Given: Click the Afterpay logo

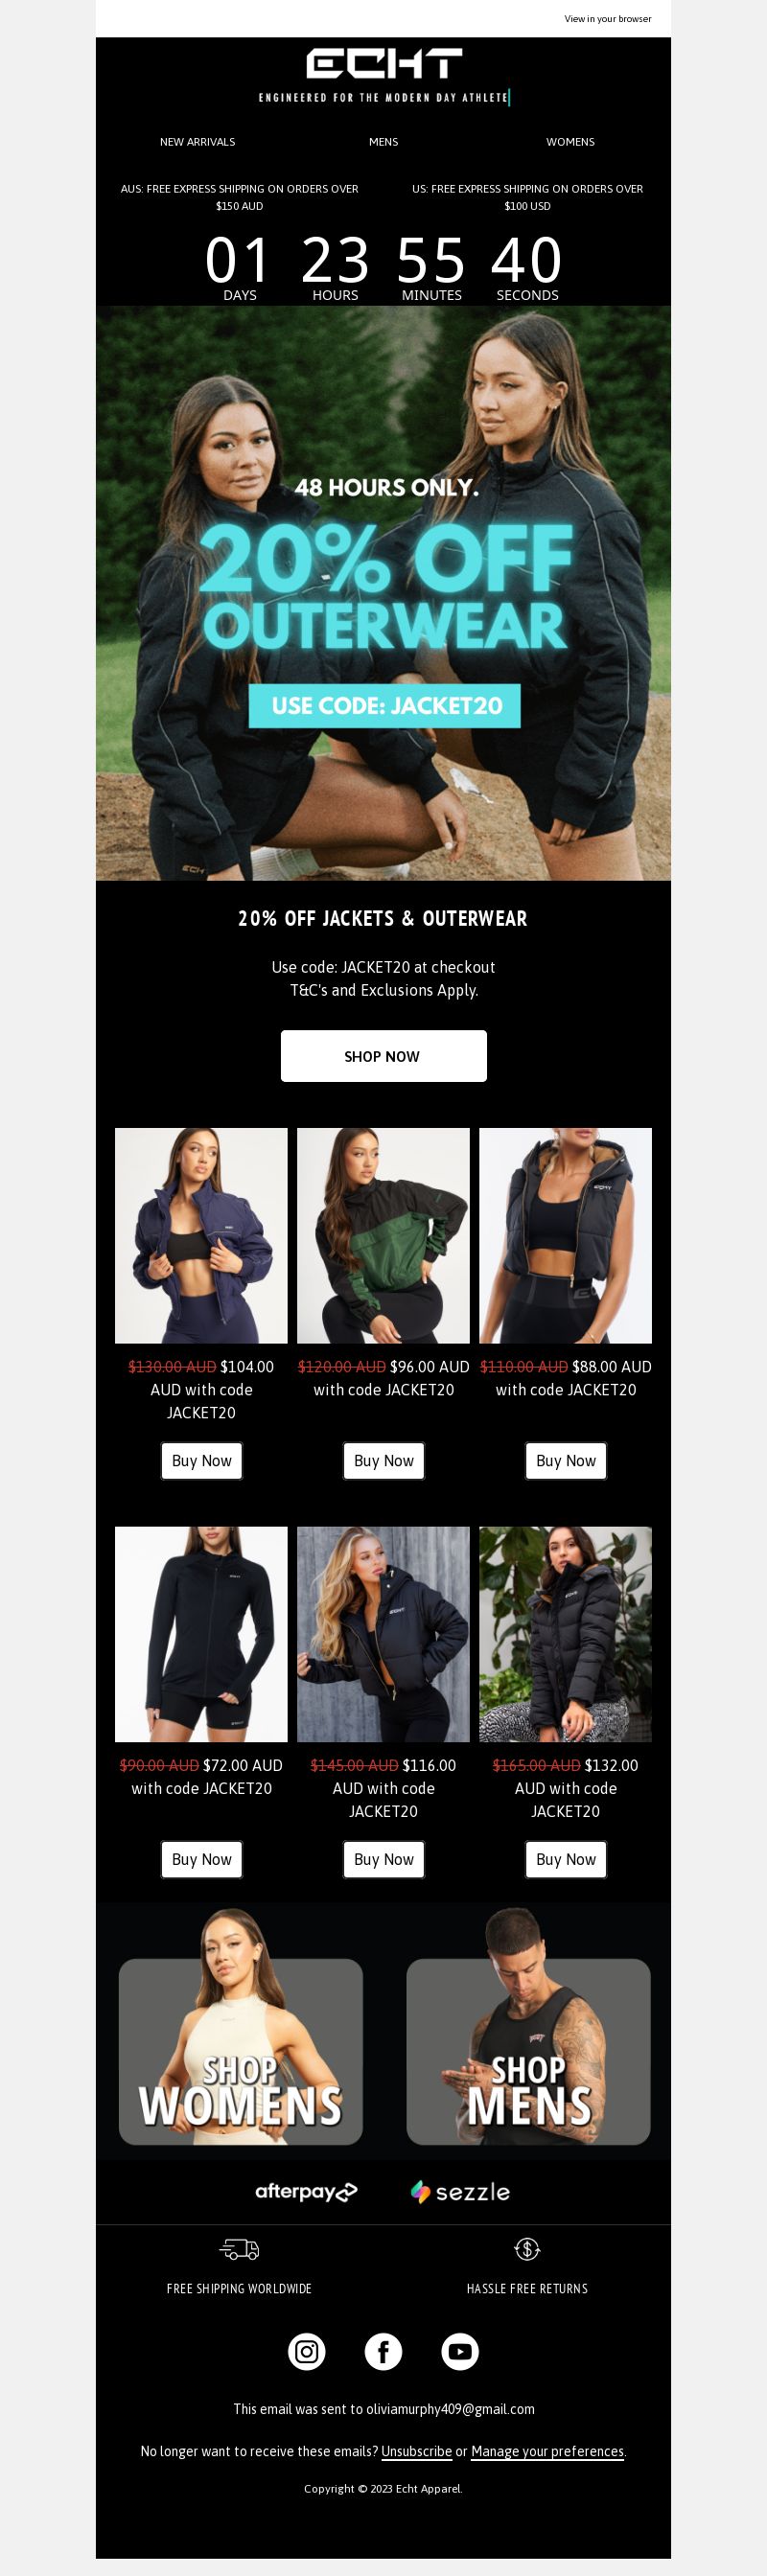Looking at the screenshot, I should click(x=306, y=2191).
